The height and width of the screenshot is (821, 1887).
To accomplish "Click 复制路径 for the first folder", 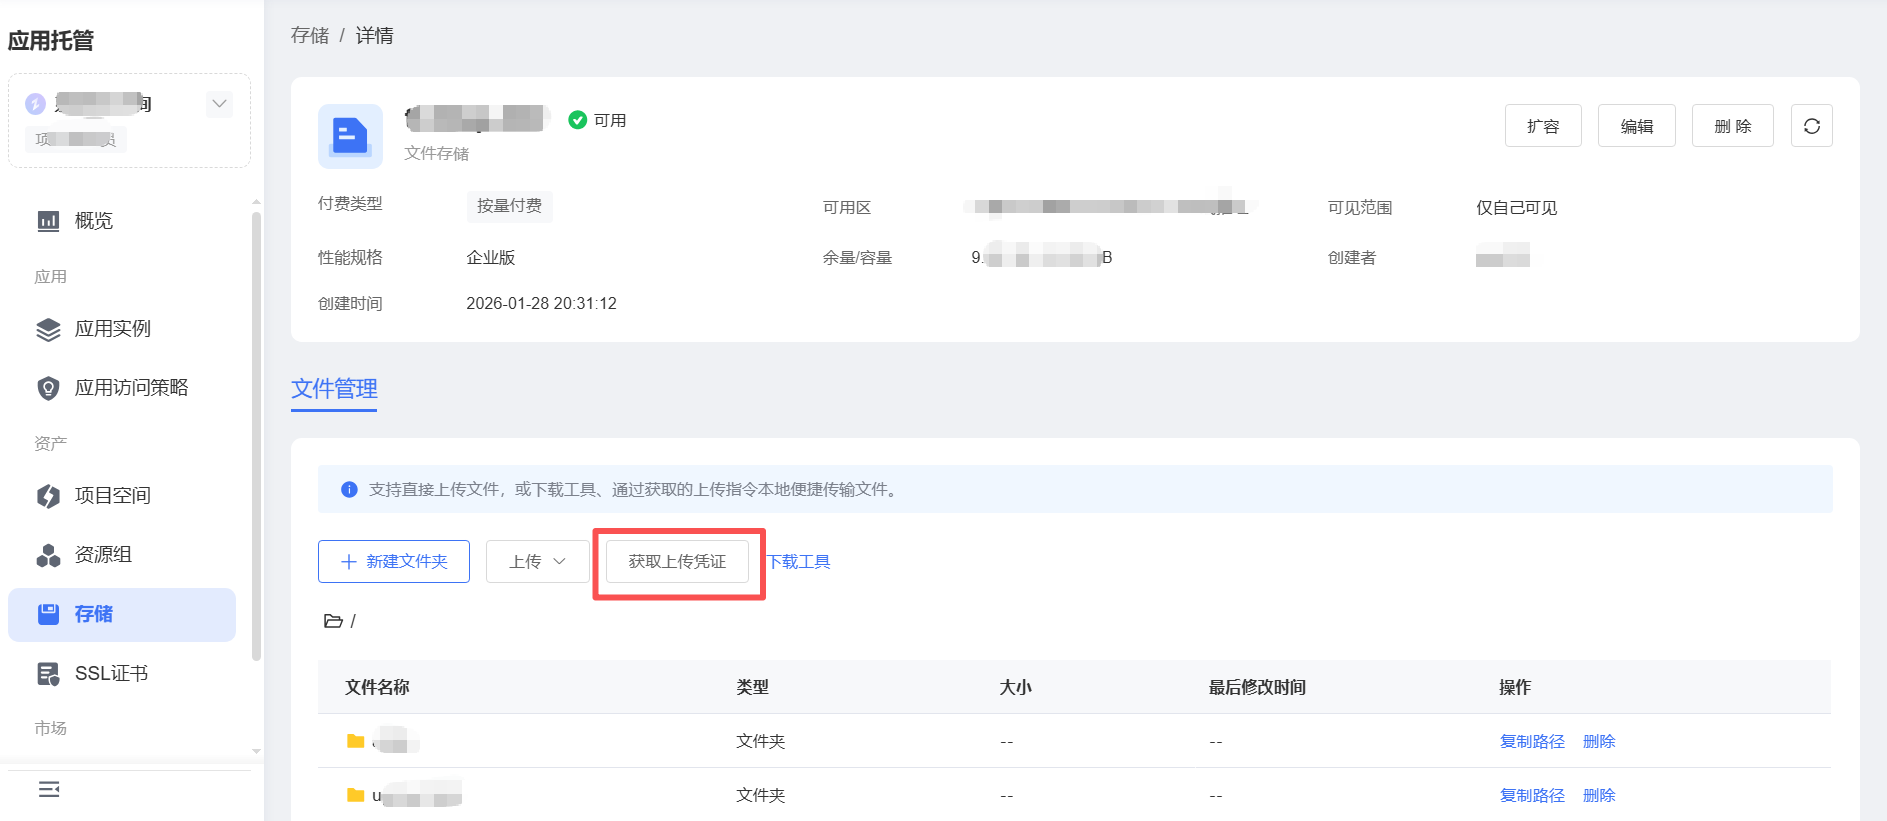I will click(x=1531, y=741).
